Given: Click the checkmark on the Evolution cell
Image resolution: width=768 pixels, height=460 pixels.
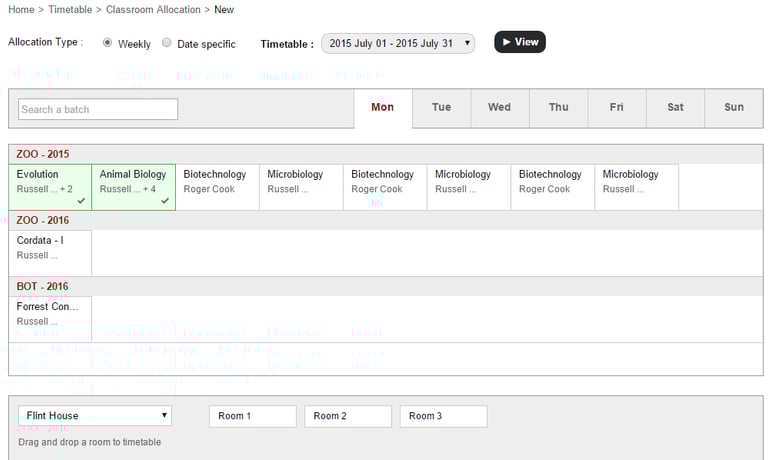Looking at the screenshot, I should [81, 200].
